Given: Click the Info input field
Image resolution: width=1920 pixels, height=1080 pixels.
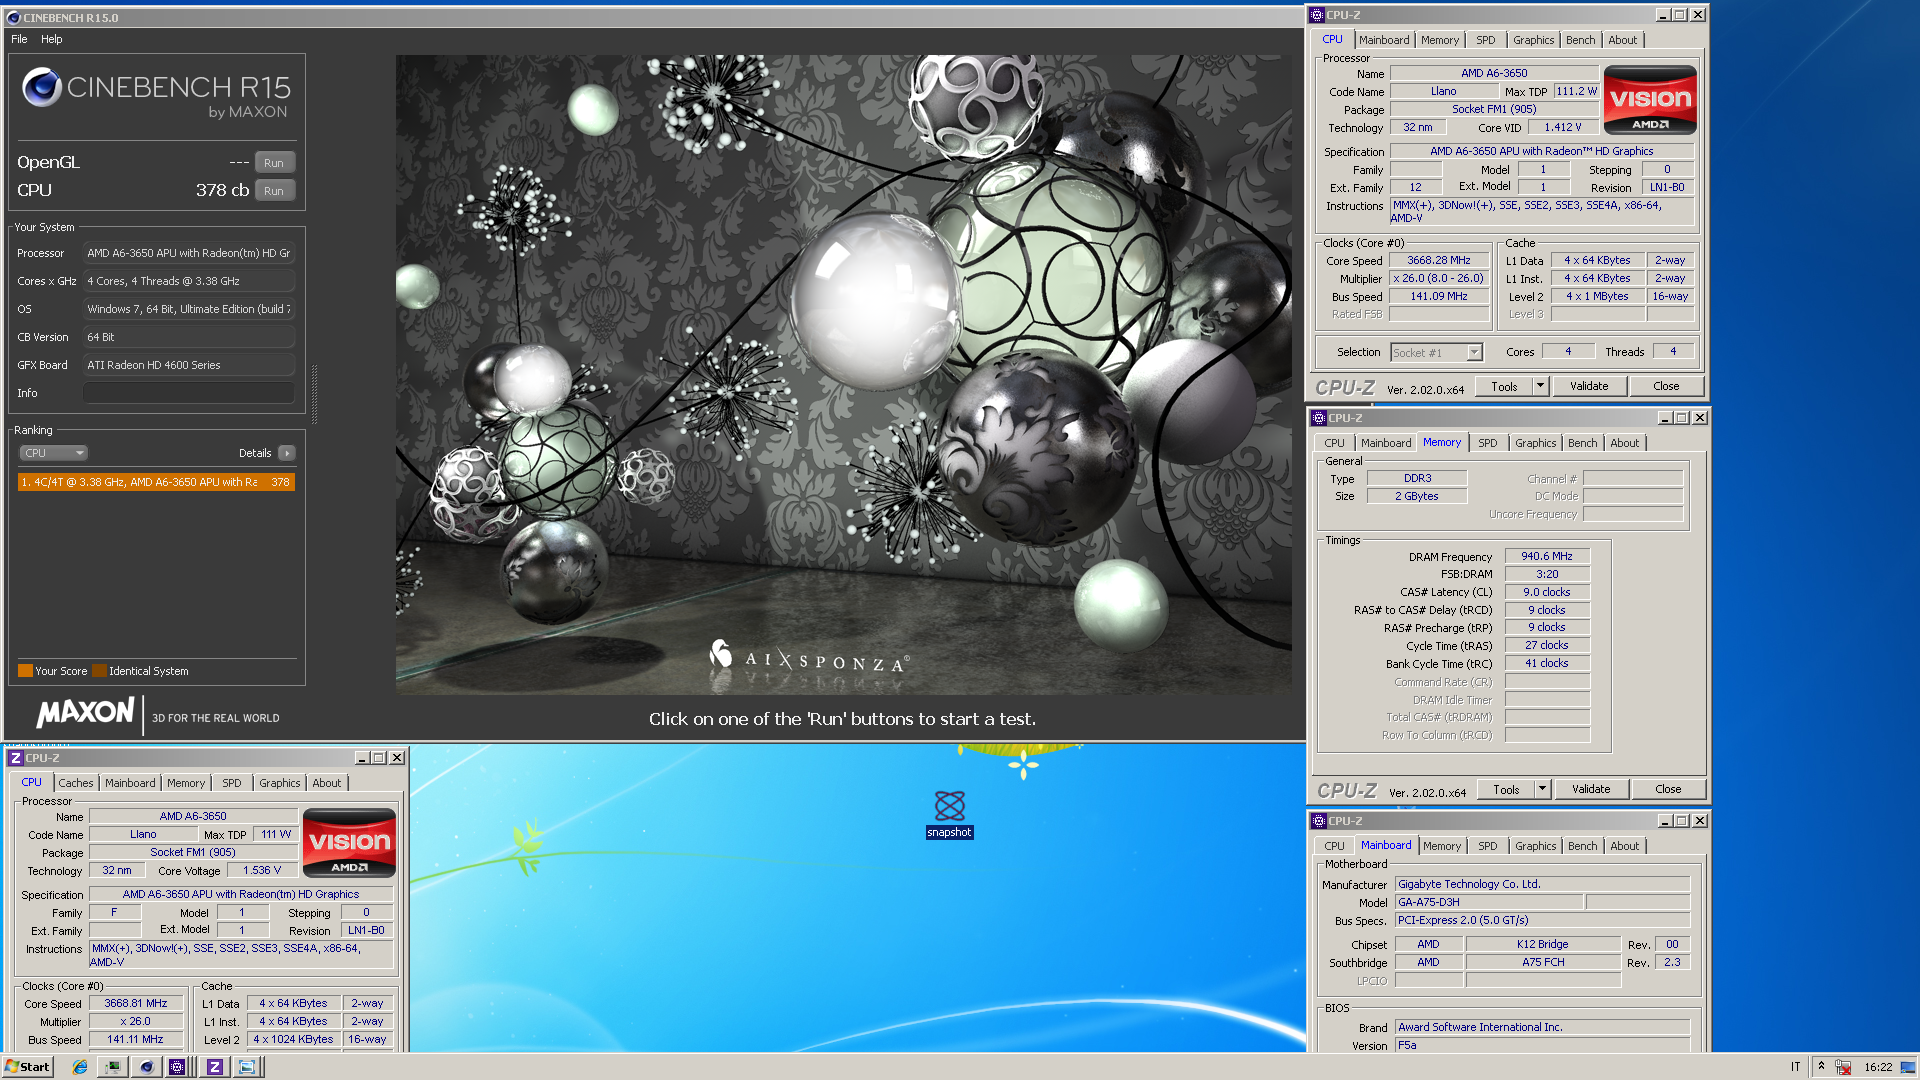Looking at the screenshot, I should pos(189,393).
